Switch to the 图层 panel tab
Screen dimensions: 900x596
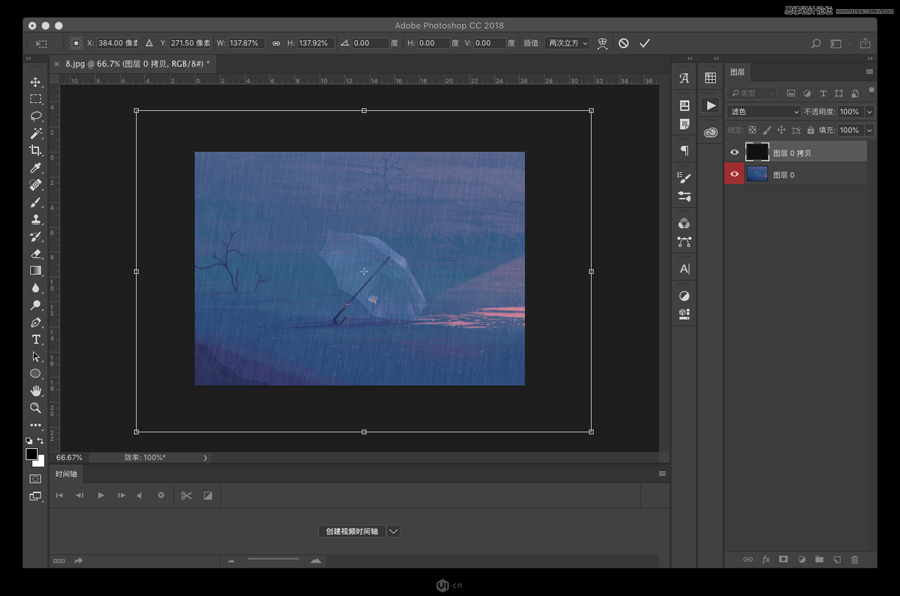[x=737, y=72]
